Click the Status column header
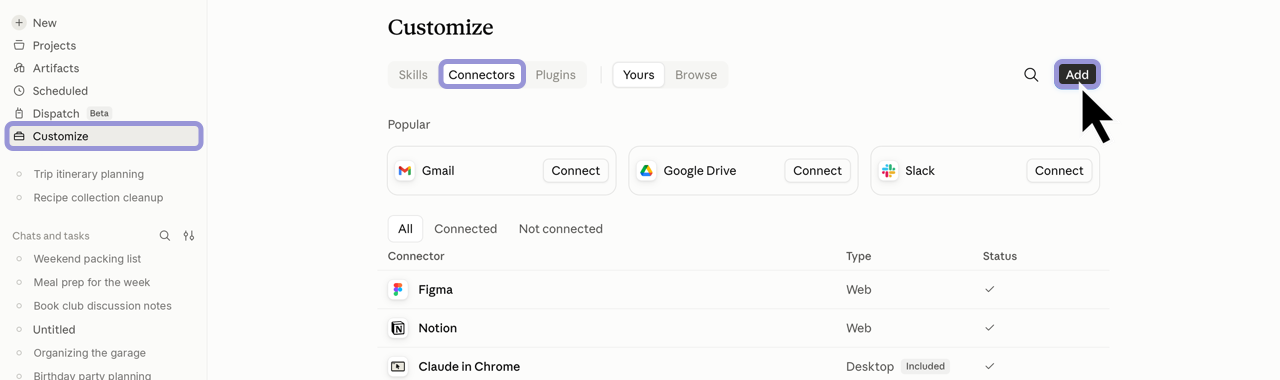 pyautogui.click(x=1000, y=256)
